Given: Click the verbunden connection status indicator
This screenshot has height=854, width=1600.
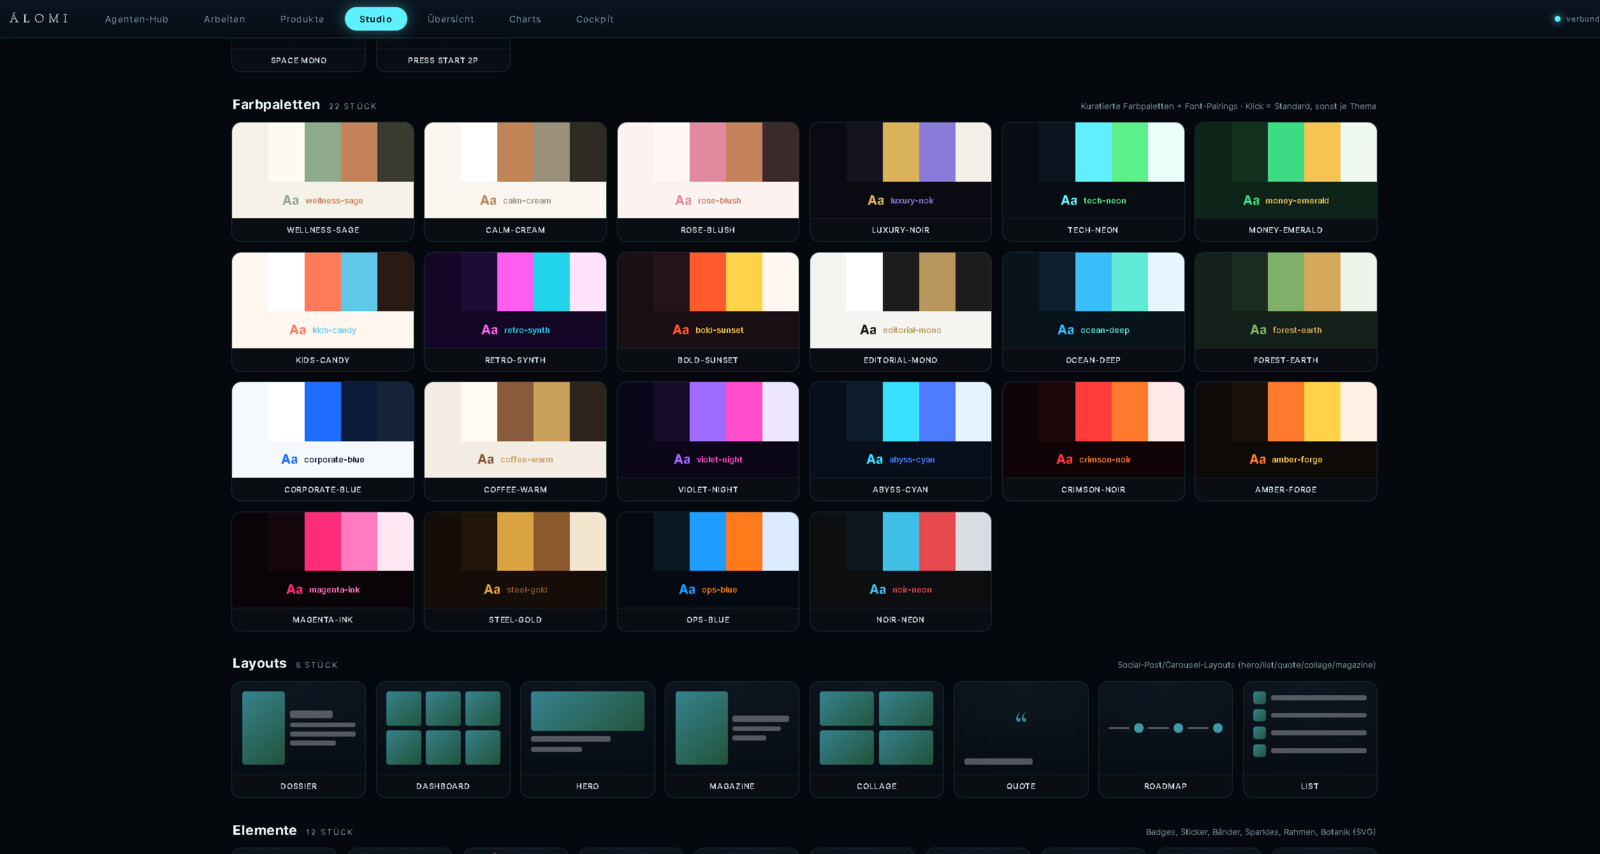Looking at the screenshot, I should click(x=1577, y=19).
